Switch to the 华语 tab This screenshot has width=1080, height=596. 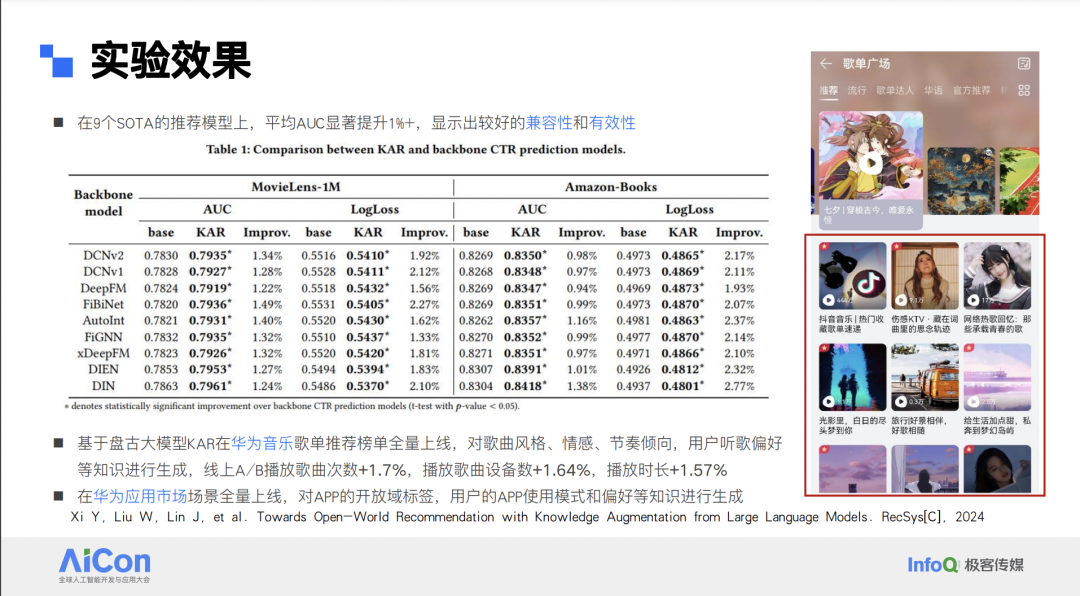(x=933, y=89)
